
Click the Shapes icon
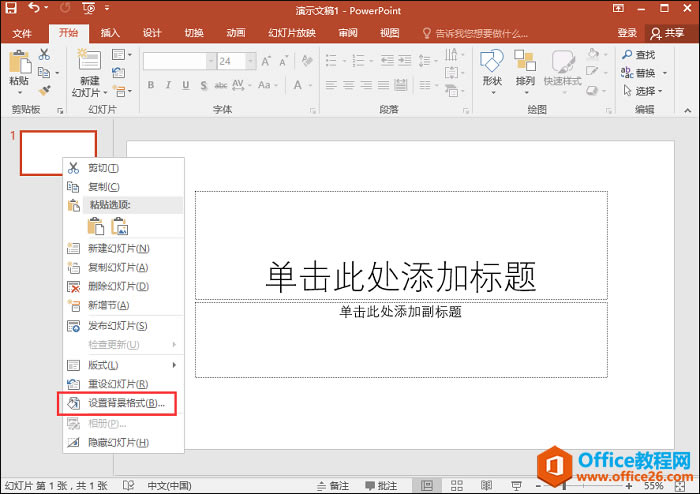point(492,61)
